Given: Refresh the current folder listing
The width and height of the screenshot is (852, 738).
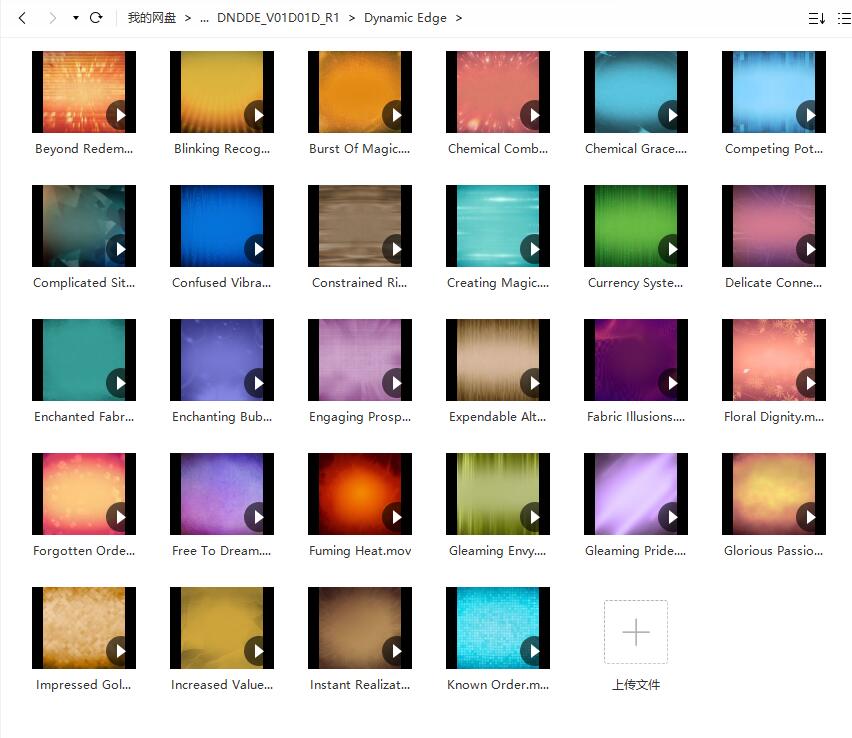Looking at the screenshot, I should (x=96, y=18).
